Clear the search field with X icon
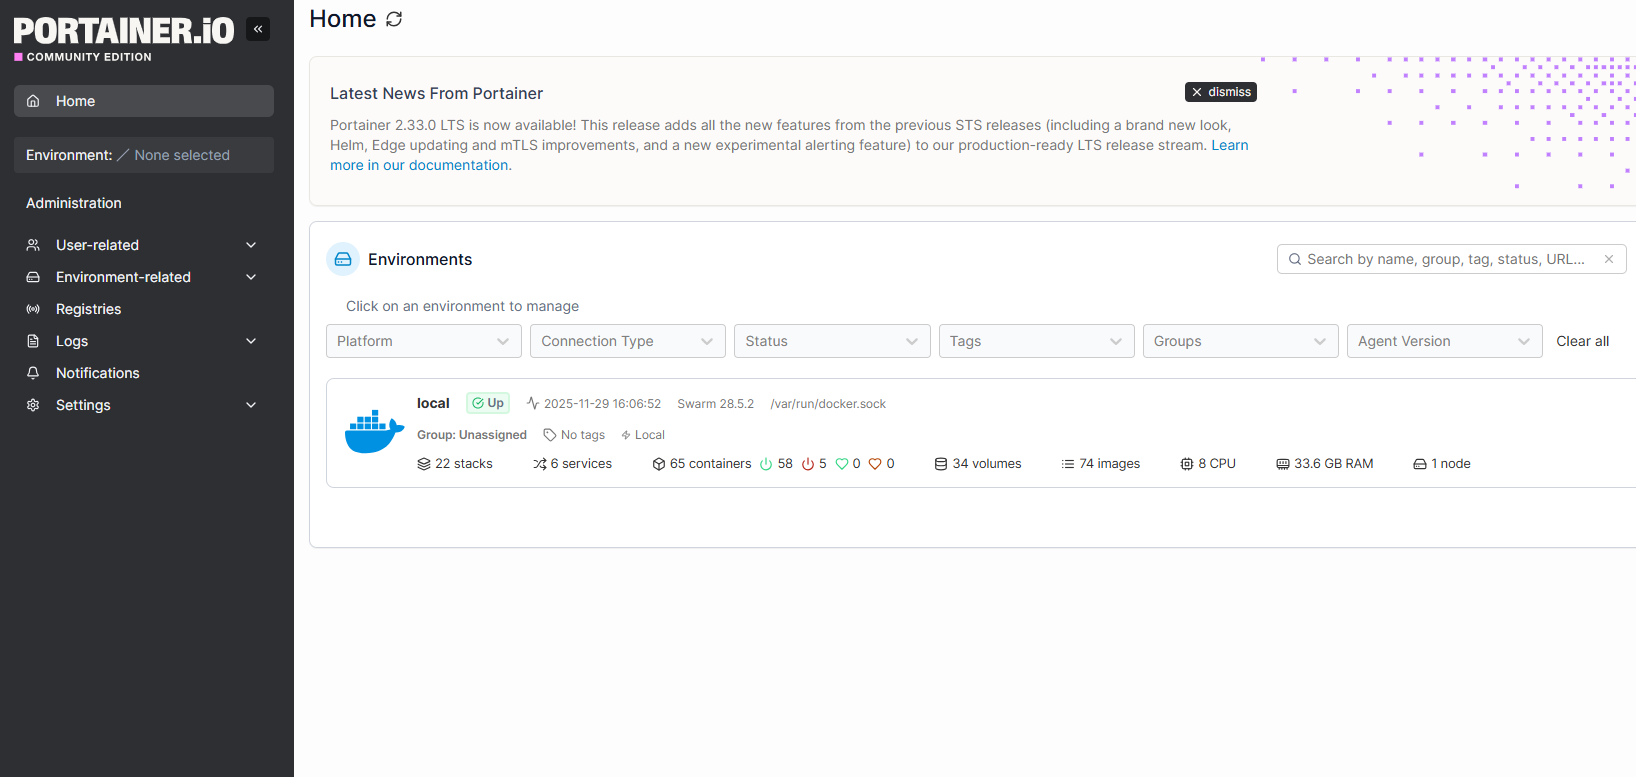Viewport: 1636px width, 777px height. coord(1609,259)
